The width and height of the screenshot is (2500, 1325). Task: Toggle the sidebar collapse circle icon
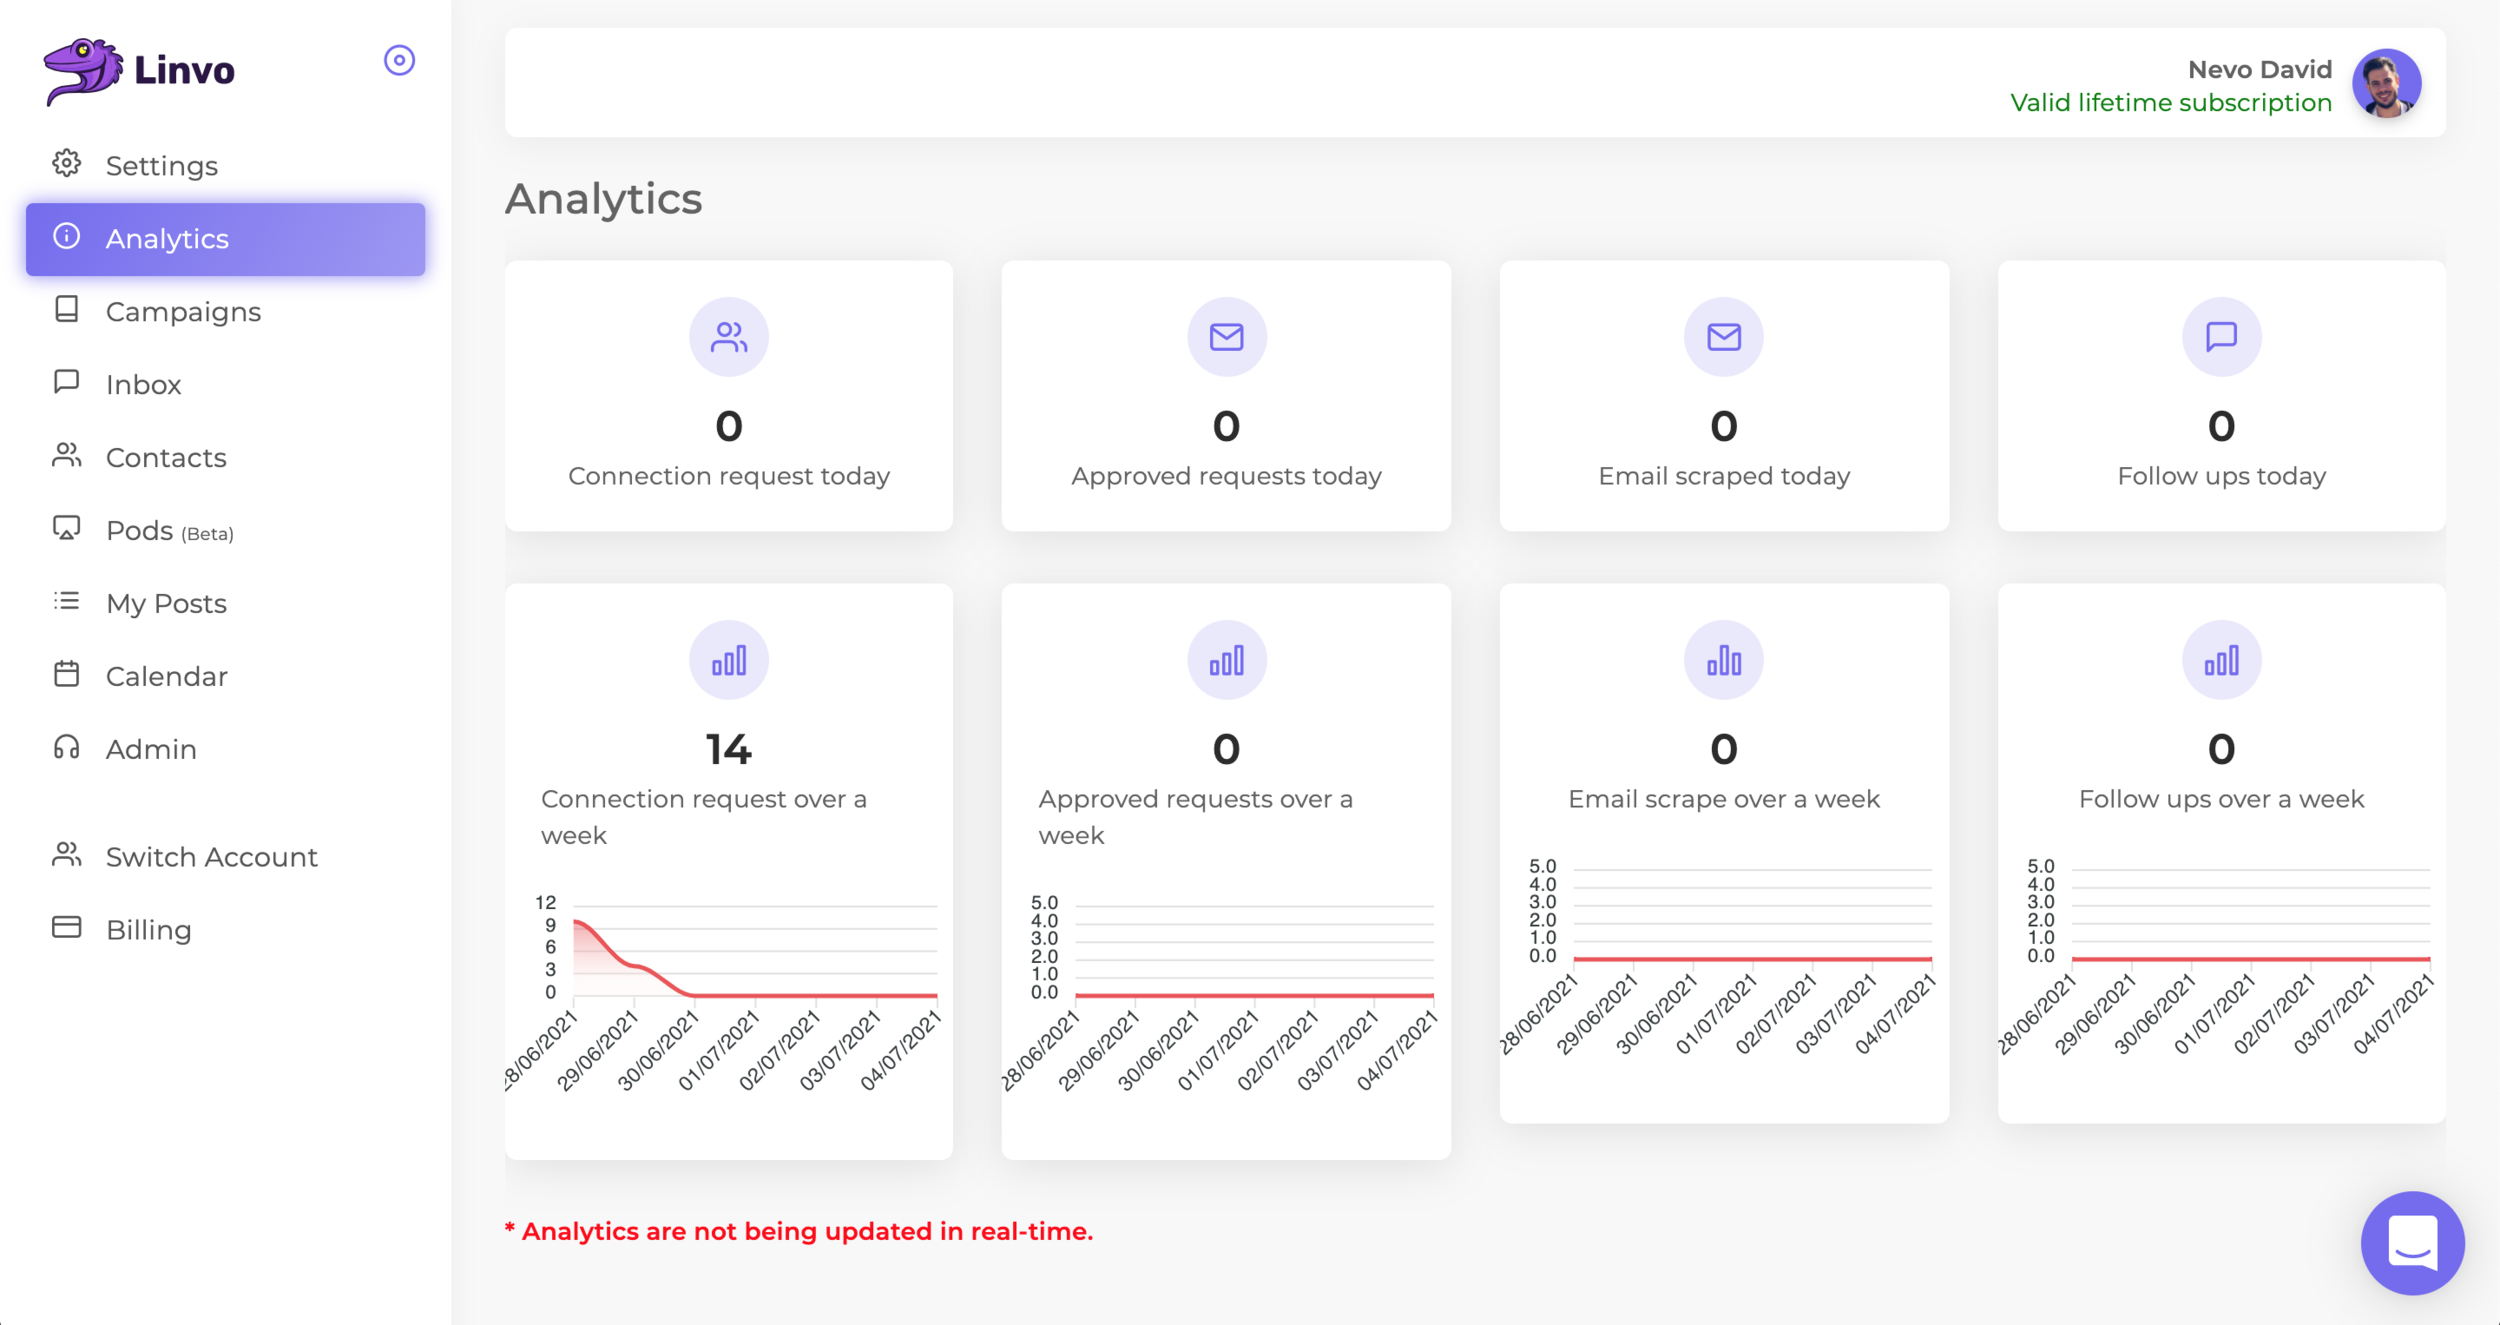(x=399, y=61)
